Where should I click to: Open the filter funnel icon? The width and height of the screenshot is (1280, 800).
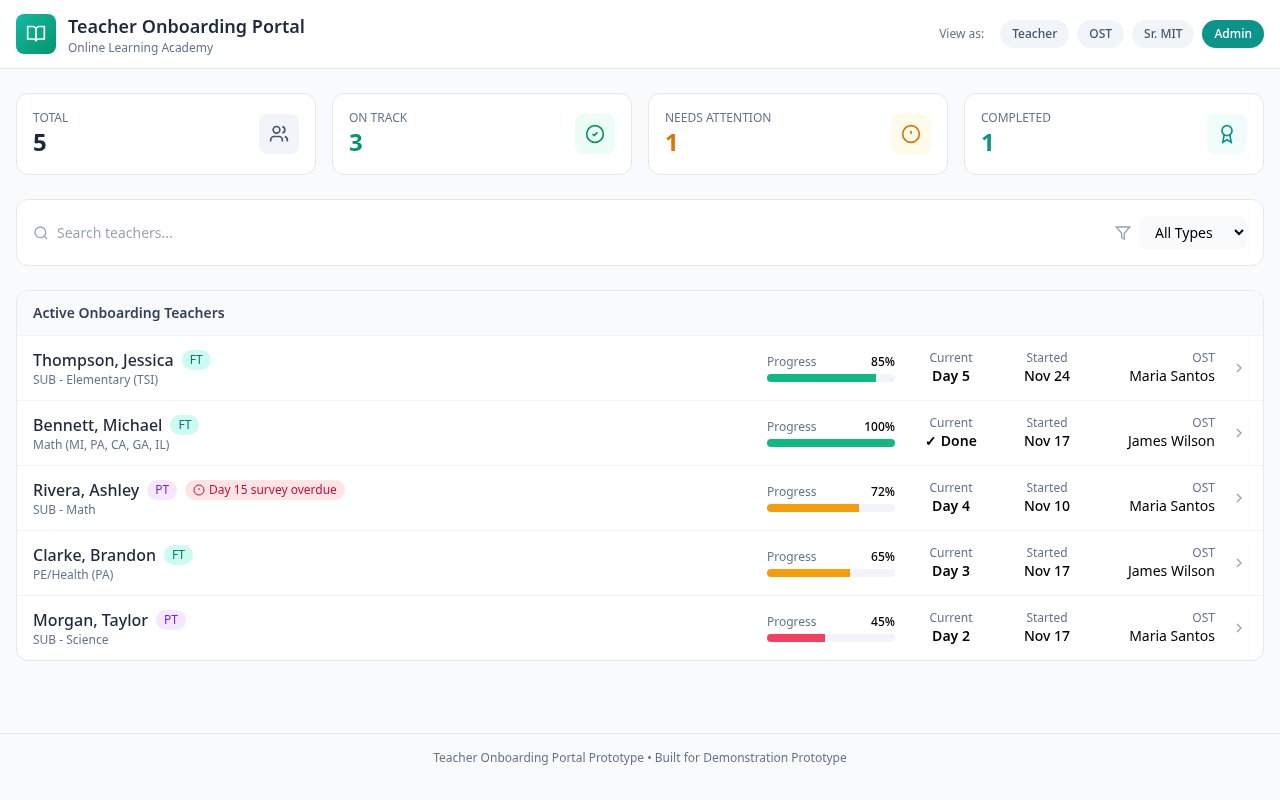pos(1123,232)
